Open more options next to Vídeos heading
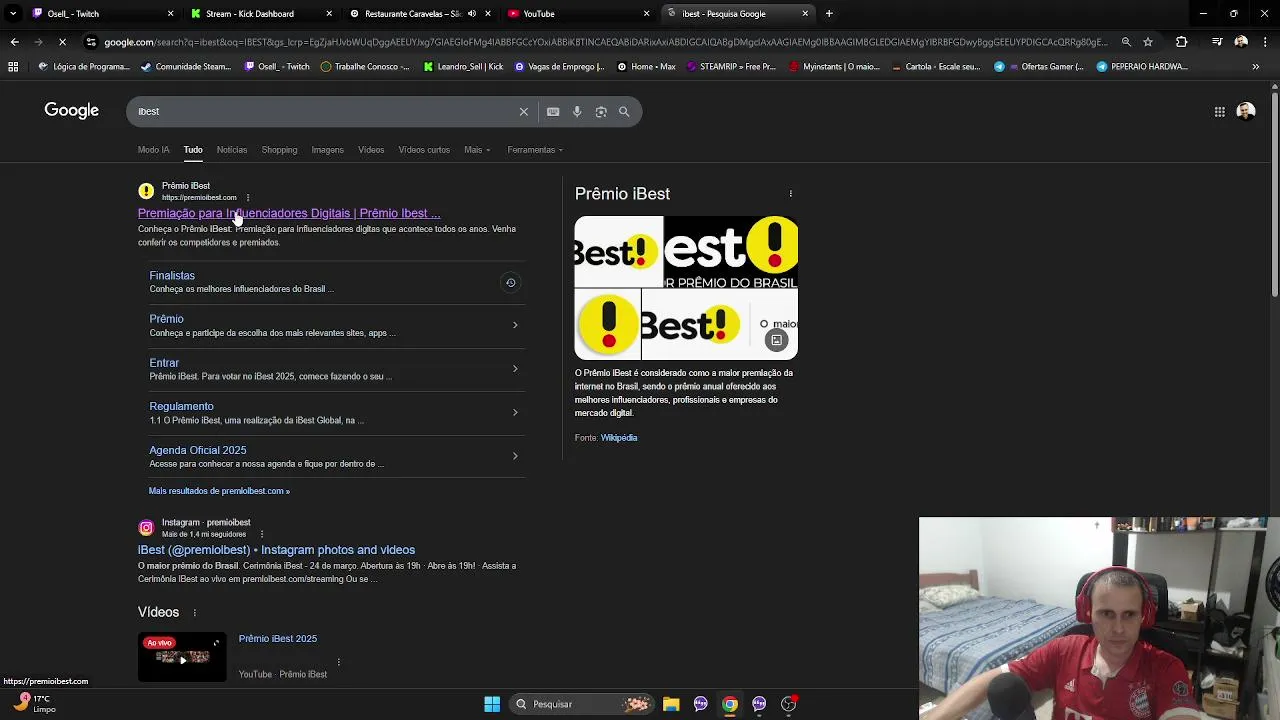This screenshot has width=1280, height=720. (195, 613)
